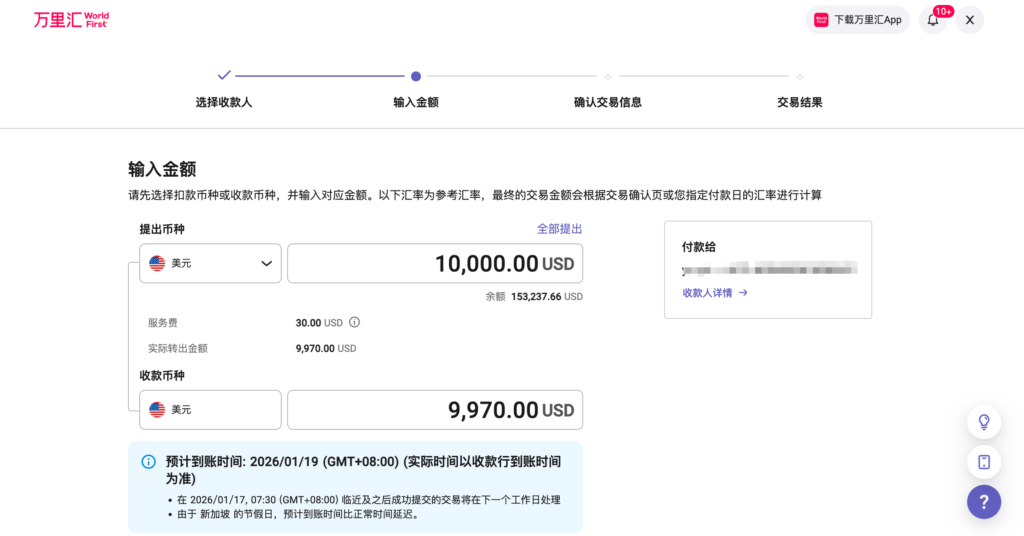Viewport: 1024px width, 536px height.
Task: Click the 付款给 heading
Action: pos(699,247)
